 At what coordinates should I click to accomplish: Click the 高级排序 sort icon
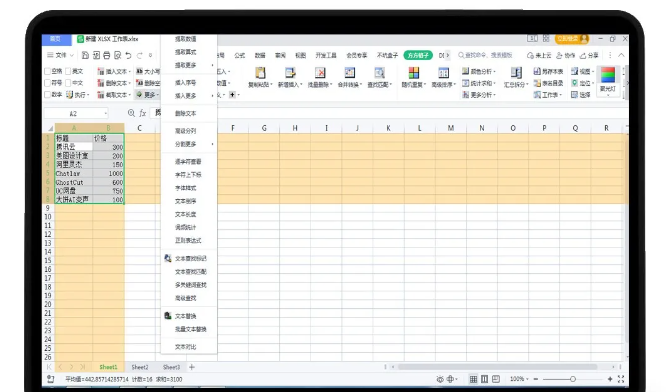click(443, 73)
